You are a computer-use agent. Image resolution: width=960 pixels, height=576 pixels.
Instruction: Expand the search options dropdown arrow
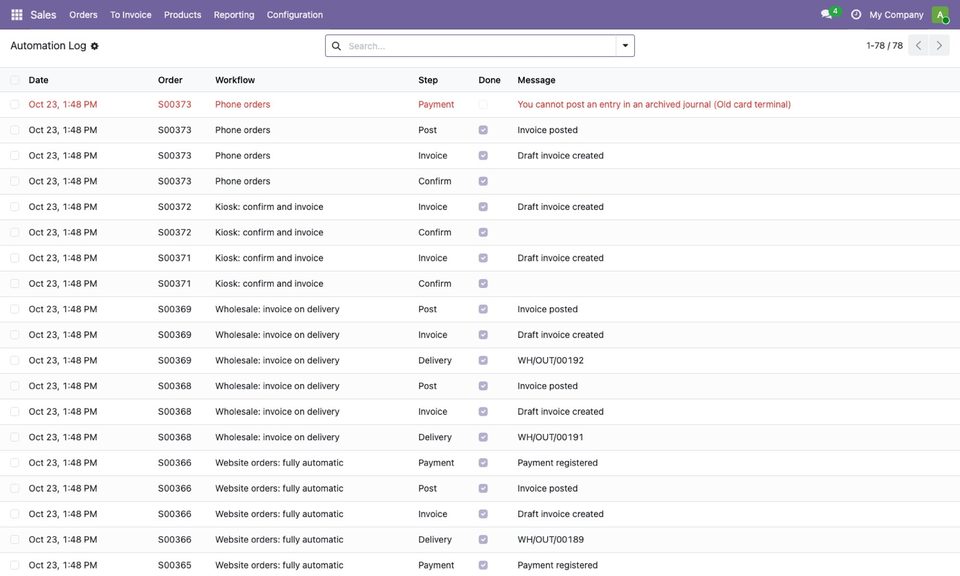[x=625, y=46]
